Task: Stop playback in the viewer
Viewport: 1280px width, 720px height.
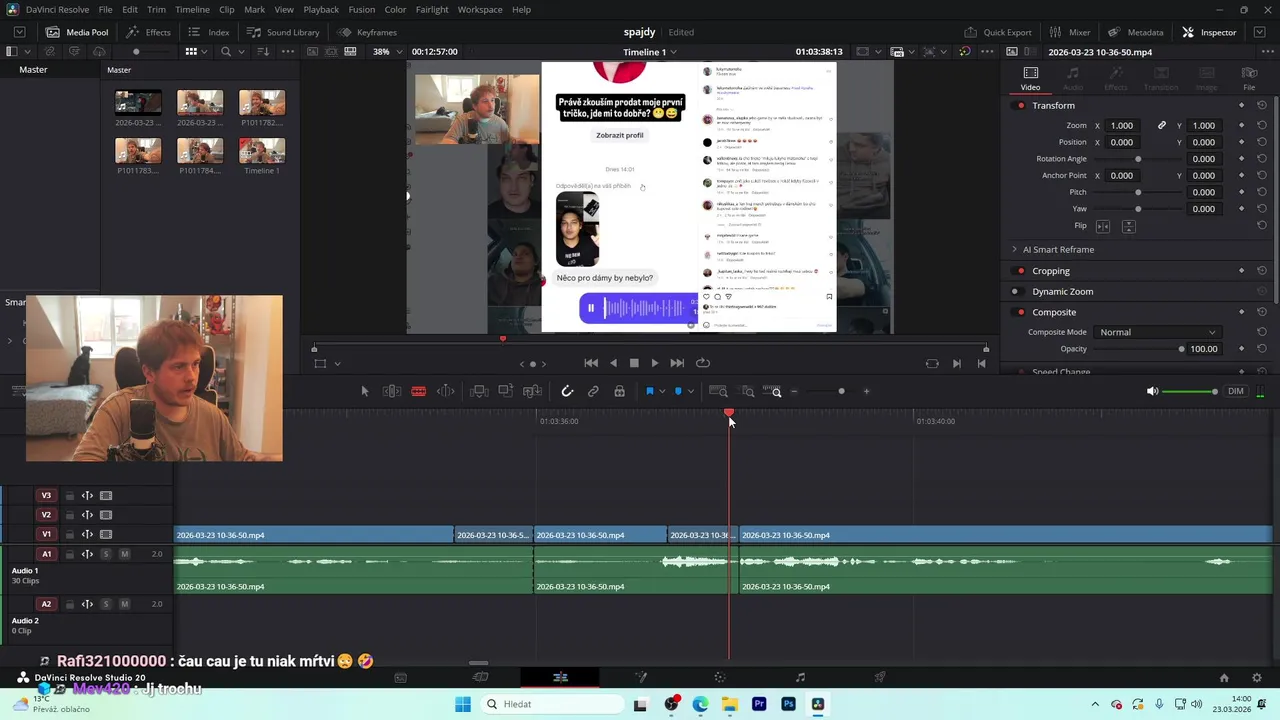Action: [633, 363]
